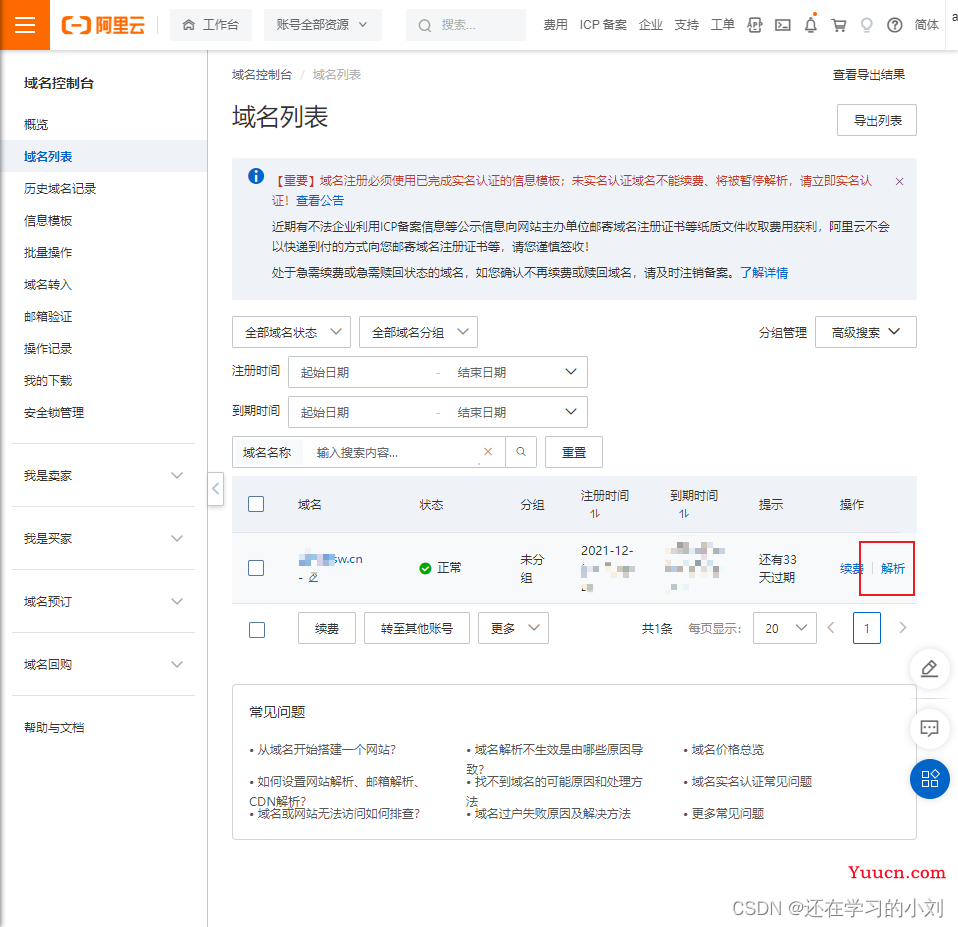Screen dimensions: 958x927
Task: Change the per-page display count of 20
Action: [784, 628]
